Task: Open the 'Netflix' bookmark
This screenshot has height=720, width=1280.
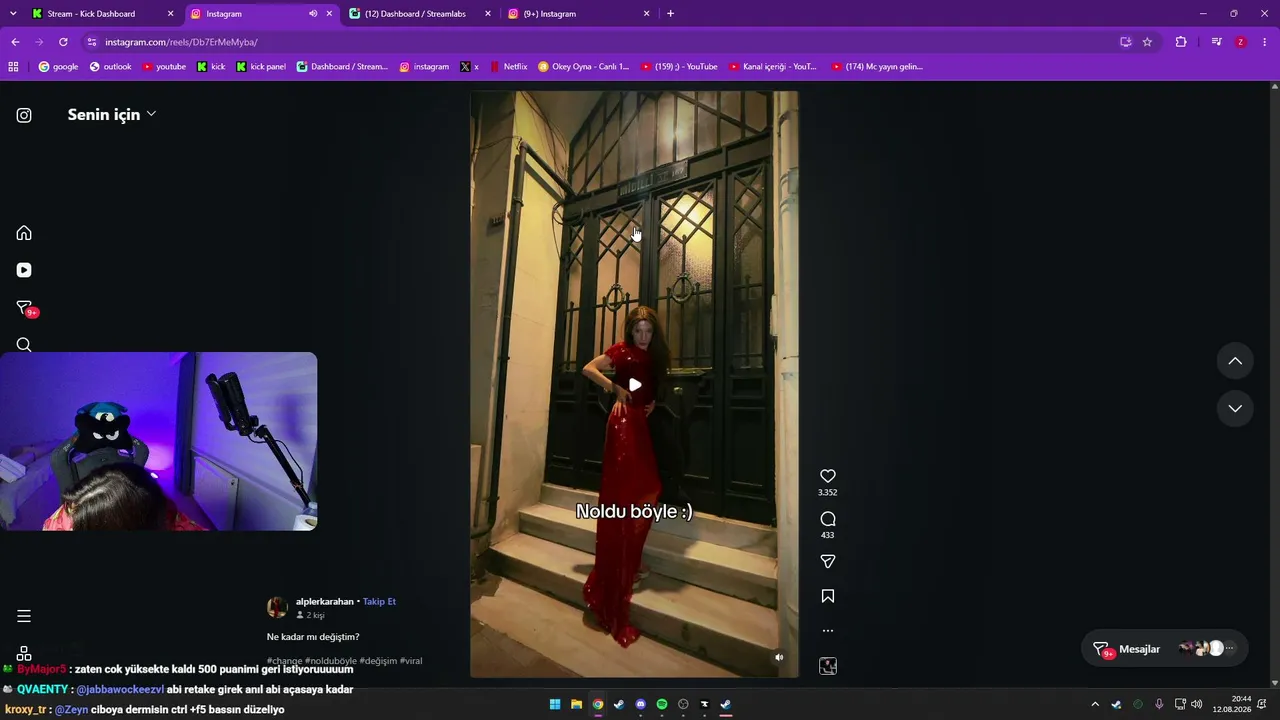Action: click(x=508, y=67)
